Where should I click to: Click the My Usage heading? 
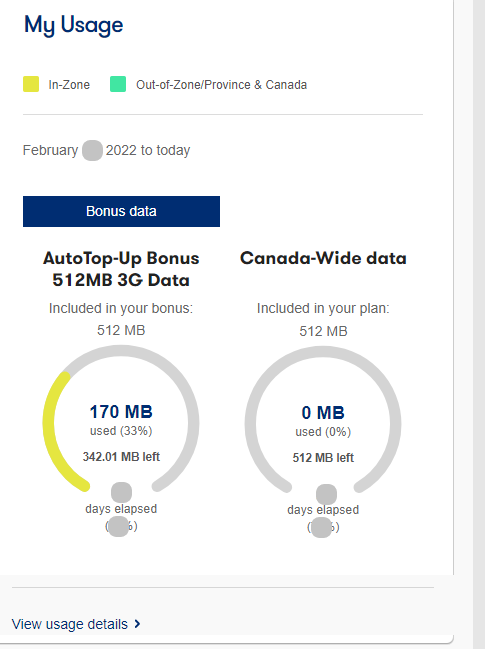(x=74, y=25)
